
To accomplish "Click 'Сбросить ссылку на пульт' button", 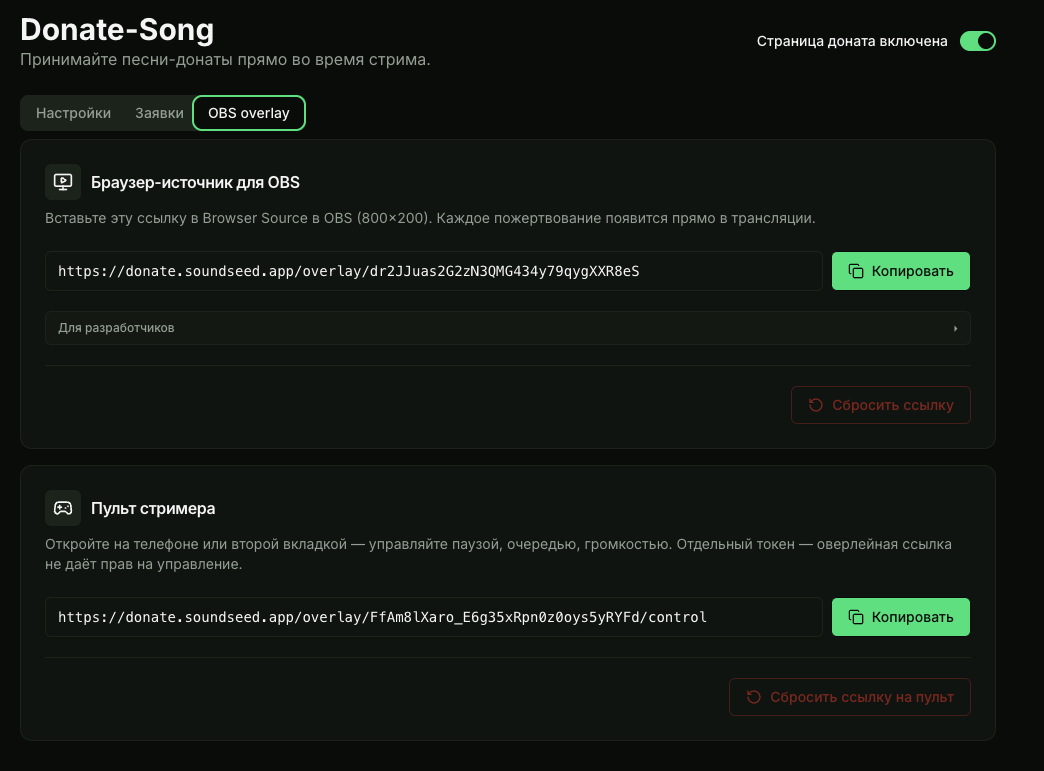I will (x=850, y=697).
